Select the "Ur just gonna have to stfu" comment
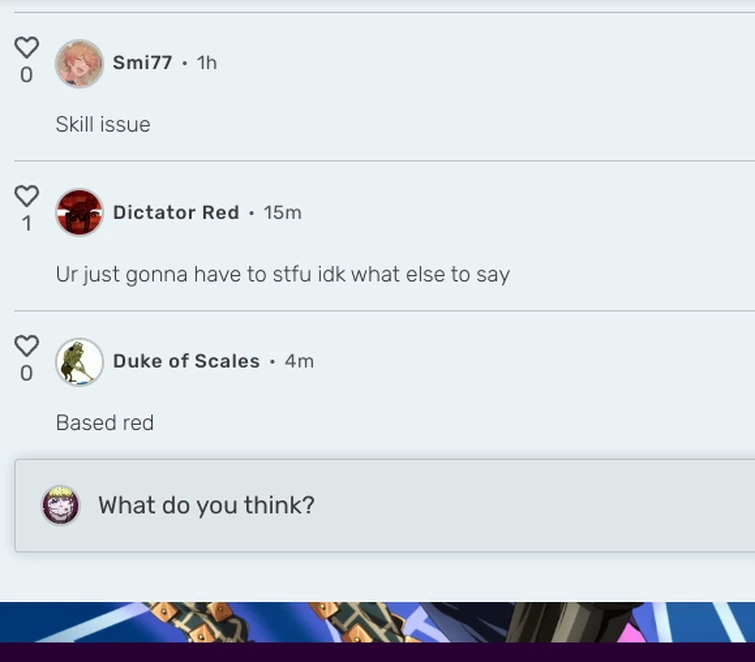This screenshot has width=755, height=662. pyautogui.click(x=283, y=274)
